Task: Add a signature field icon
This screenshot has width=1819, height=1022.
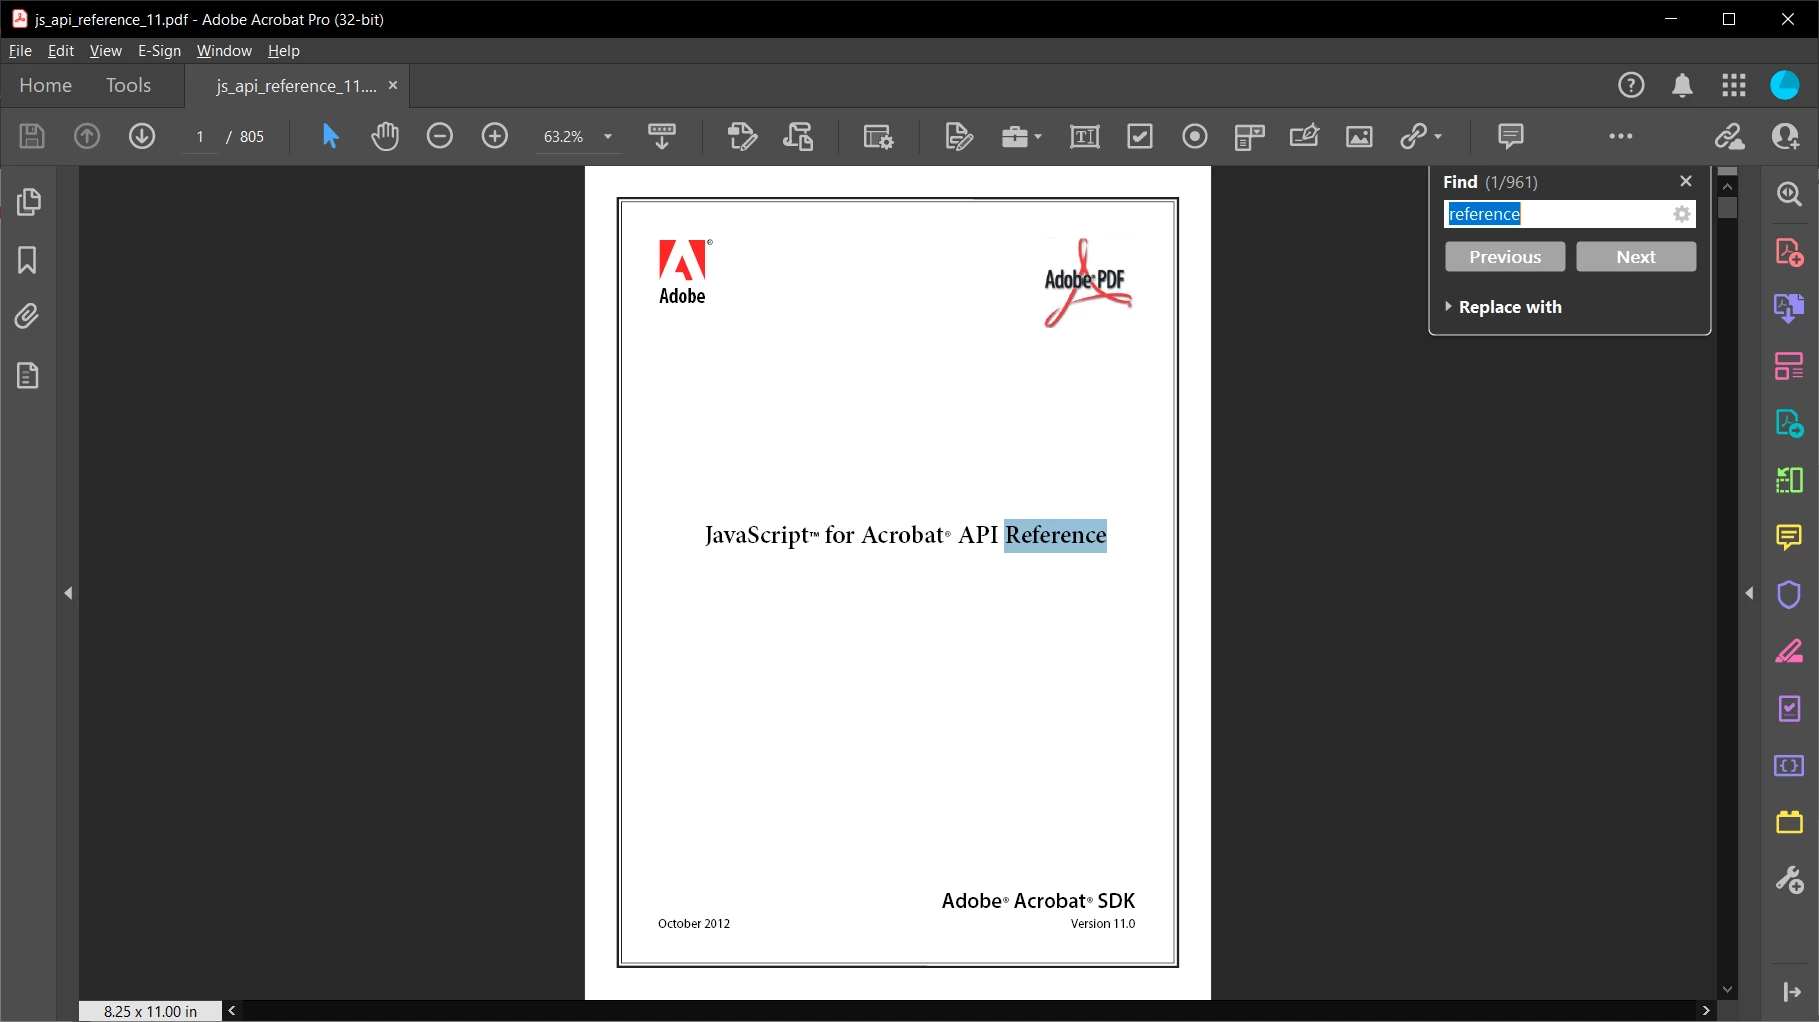Action: coord(1304,136)
